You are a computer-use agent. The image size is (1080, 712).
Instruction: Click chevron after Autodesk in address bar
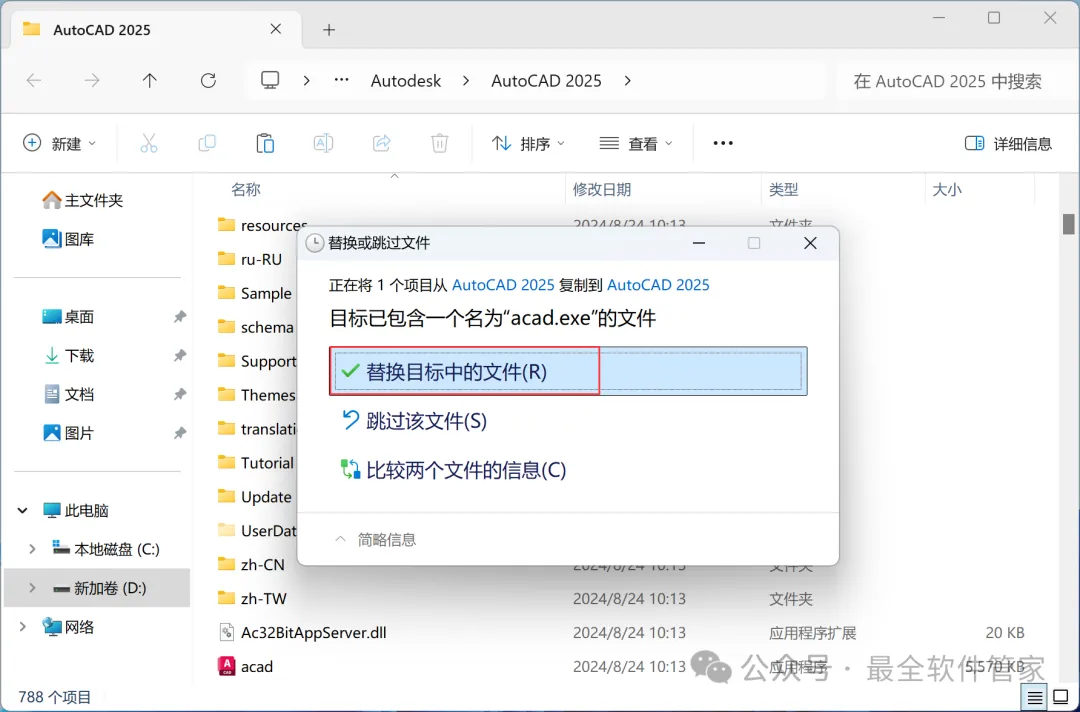click(466, 81)
